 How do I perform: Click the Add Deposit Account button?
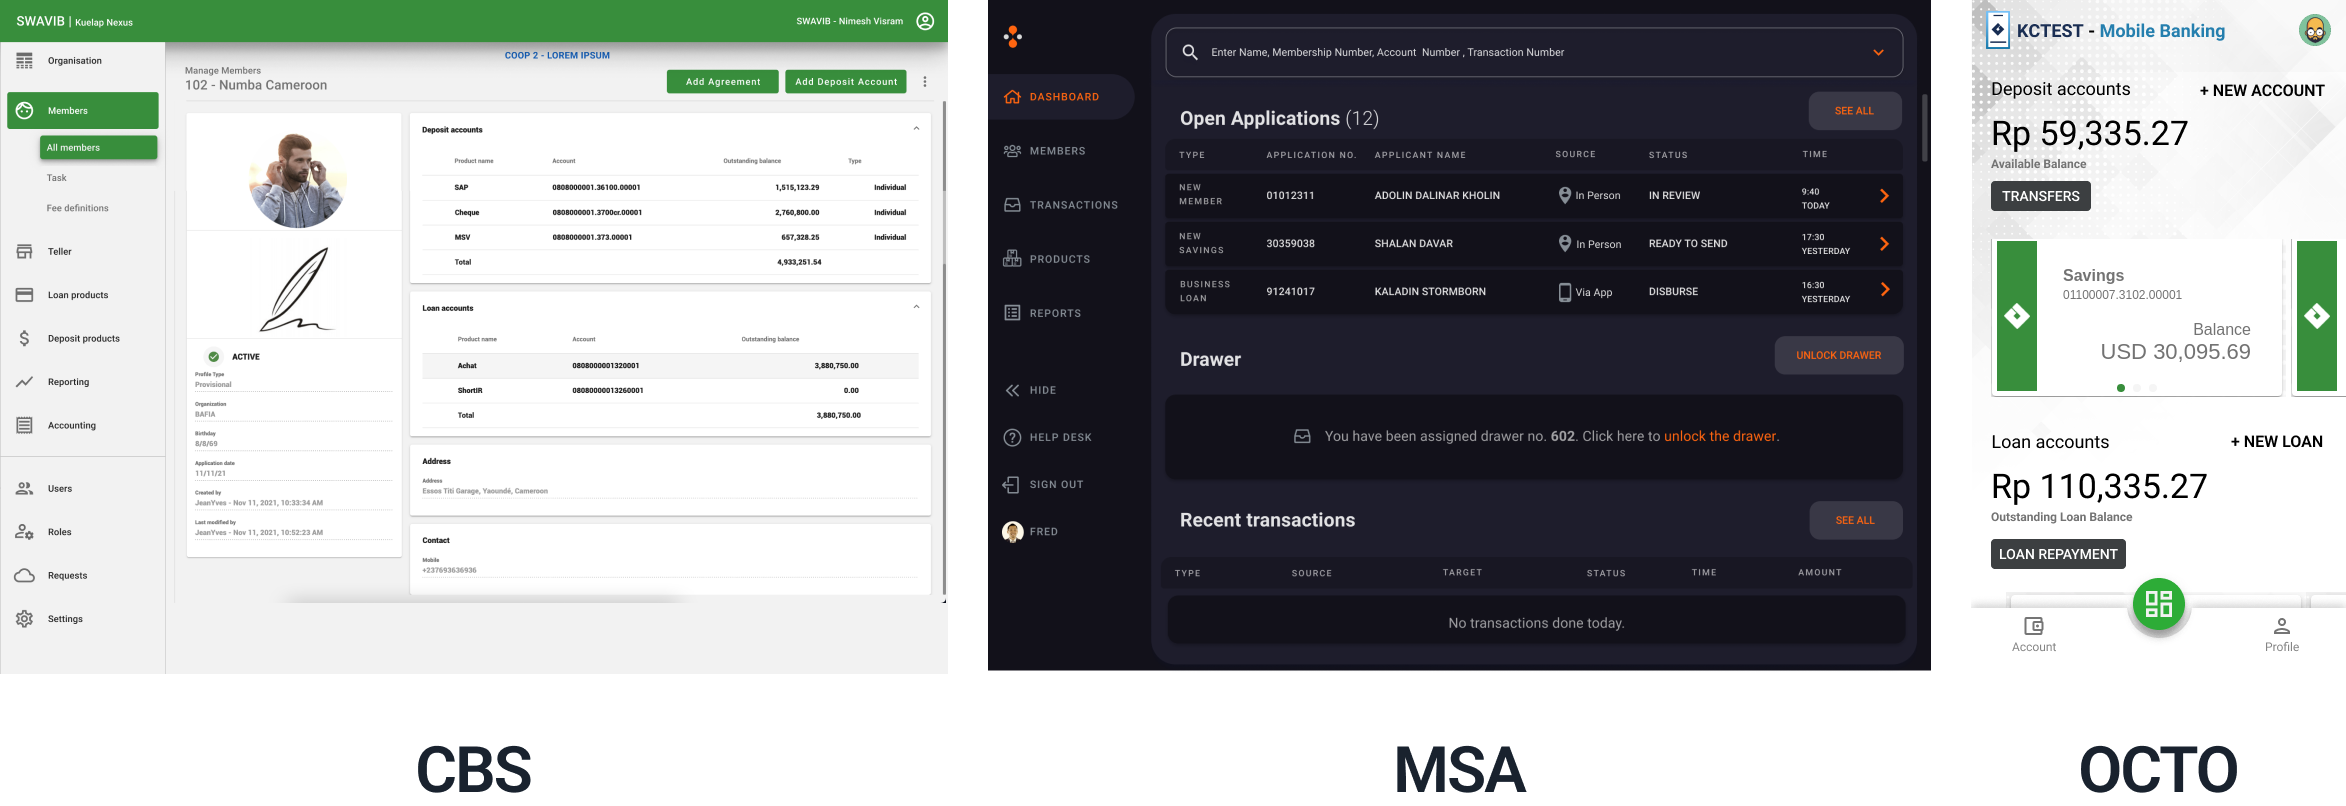(x=846, y=82)
